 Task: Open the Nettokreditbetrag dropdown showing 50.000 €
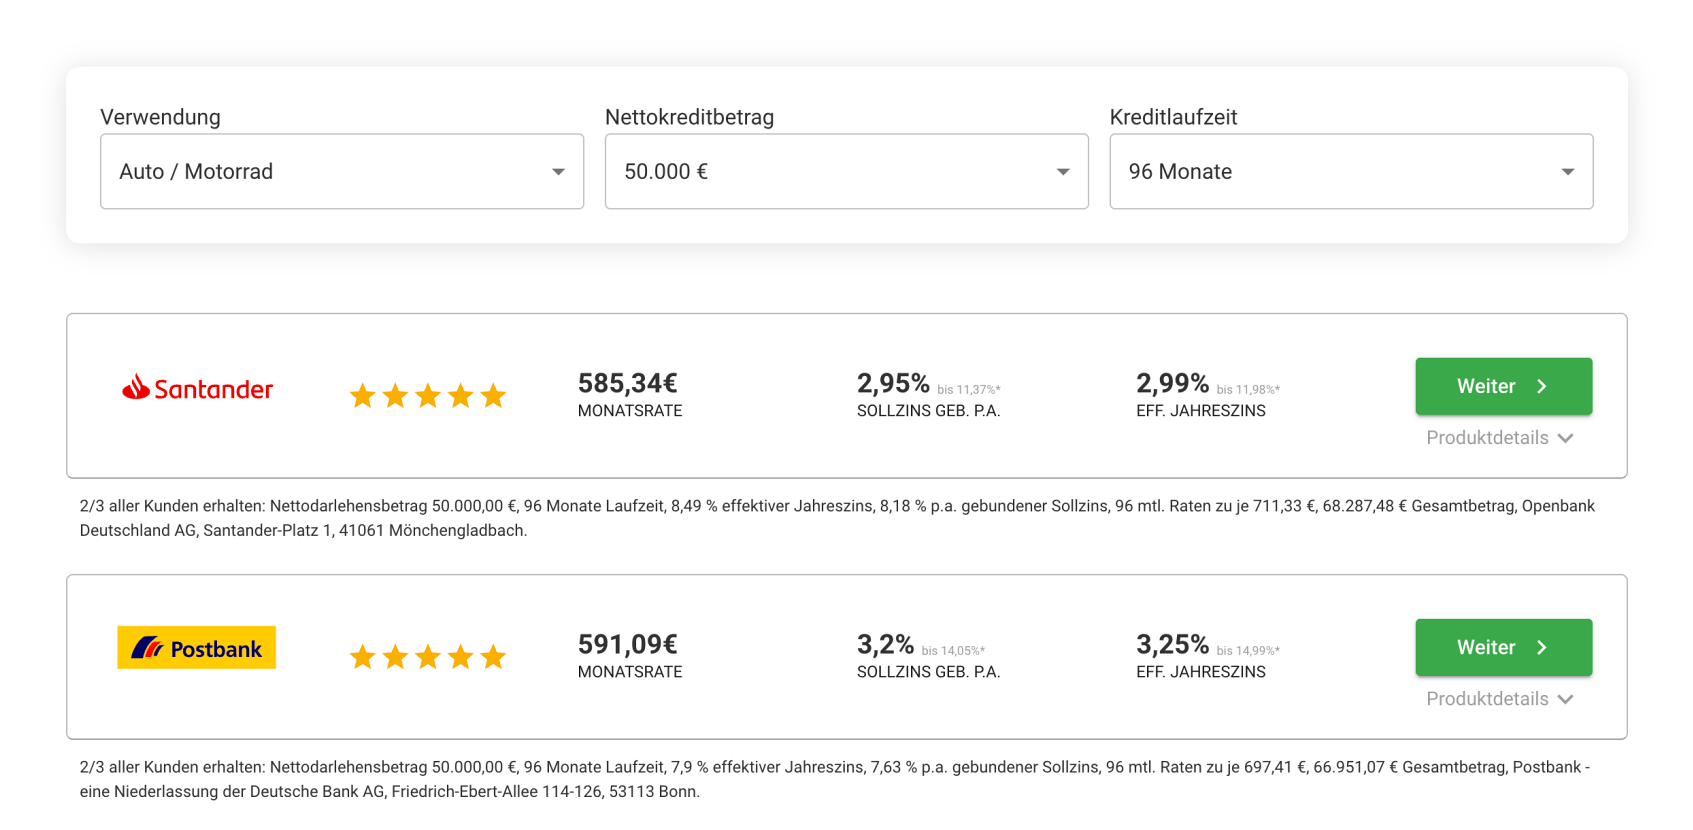click(x=847, y=171)
